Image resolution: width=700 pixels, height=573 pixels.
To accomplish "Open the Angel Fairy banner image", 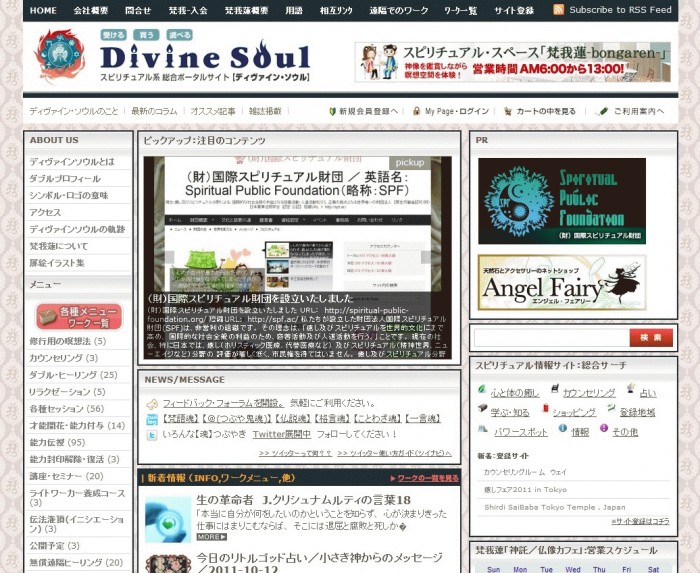I will point(561,283).
